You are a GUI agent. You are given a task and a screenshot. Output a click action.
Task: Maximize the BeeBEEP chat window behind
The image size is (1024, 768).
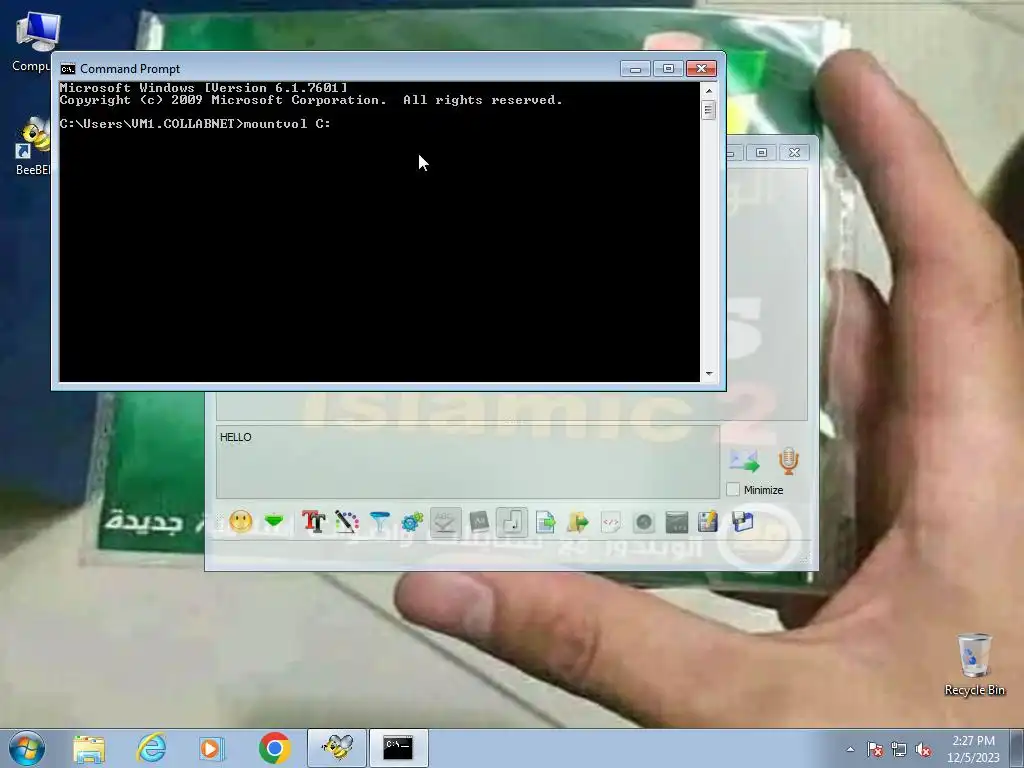pos(761,152)
